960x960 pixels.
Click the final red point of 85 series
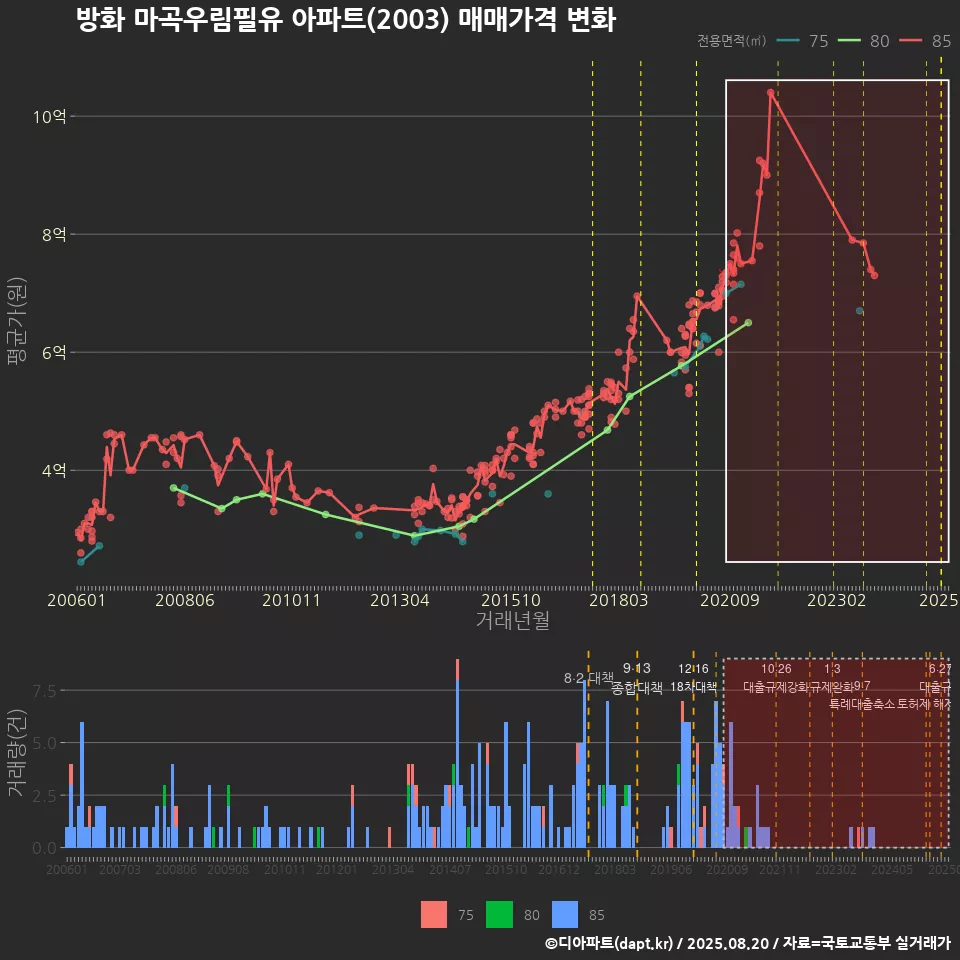pyautogui.click(x=875, y=276)
